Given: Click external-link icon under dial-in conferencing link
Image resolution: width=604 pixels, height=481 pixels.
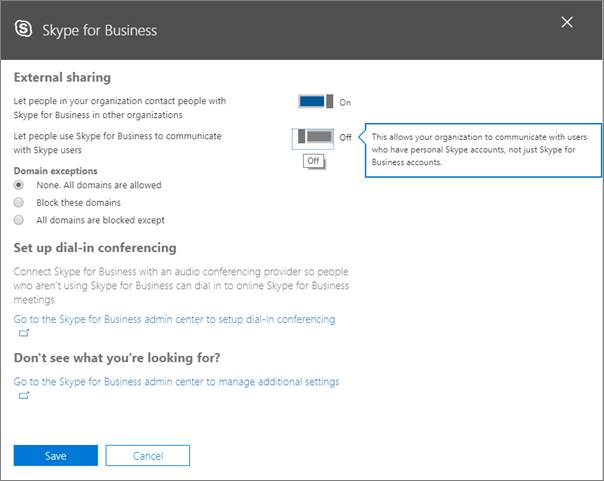Looking at the screenshot, I should pos(24,333).
